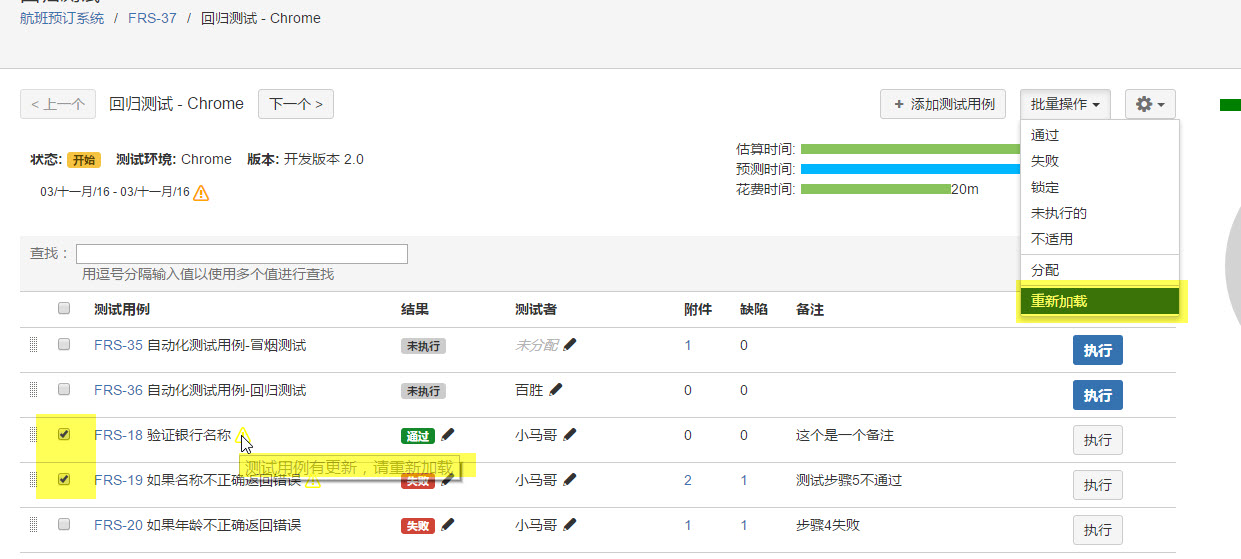Click the green 花费时间 progress bar
The width and height of the screenshot is (1241, 559).
click(x=875, y=189)
